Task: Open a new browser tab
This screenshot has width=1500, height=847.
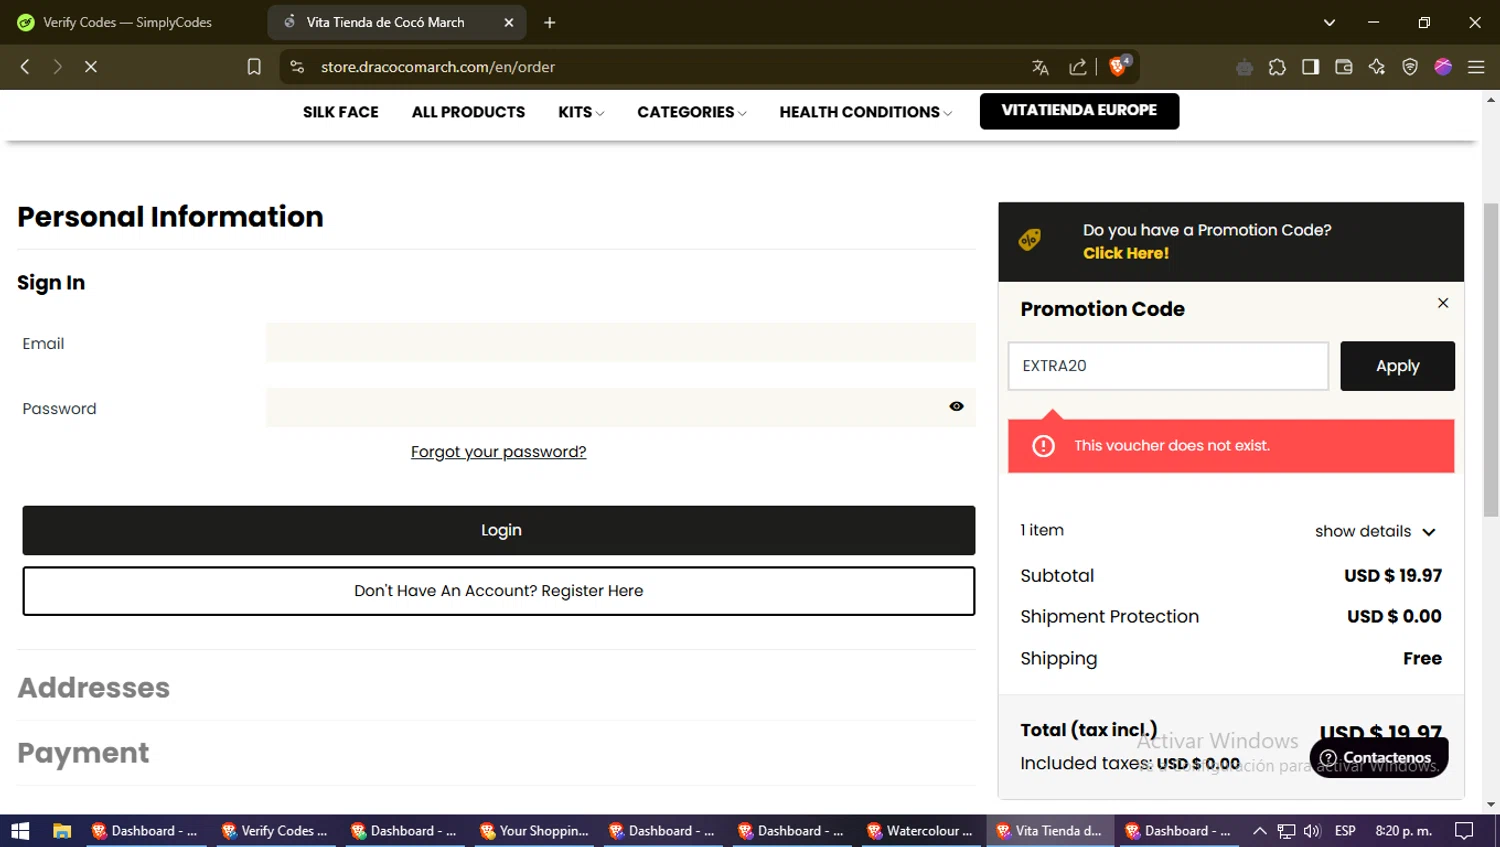Action: (x=549, y=22)
